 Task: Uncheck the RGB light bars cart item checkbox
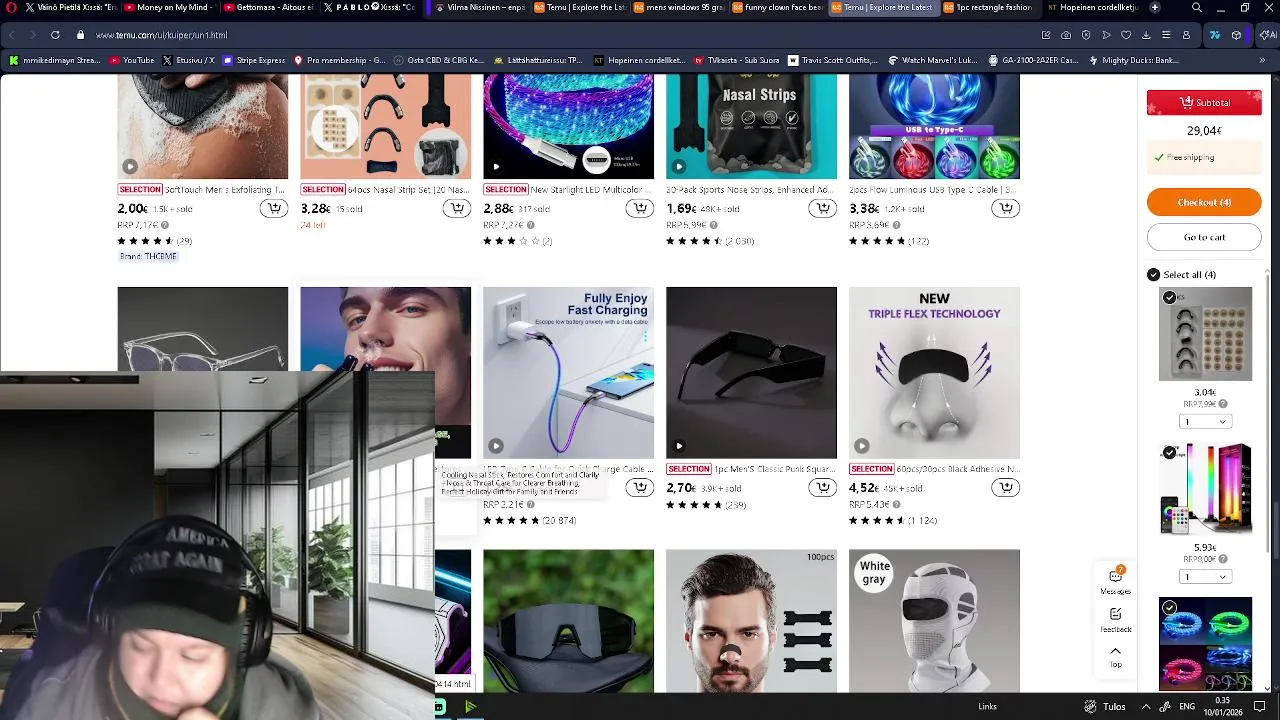coord(1169,452)
